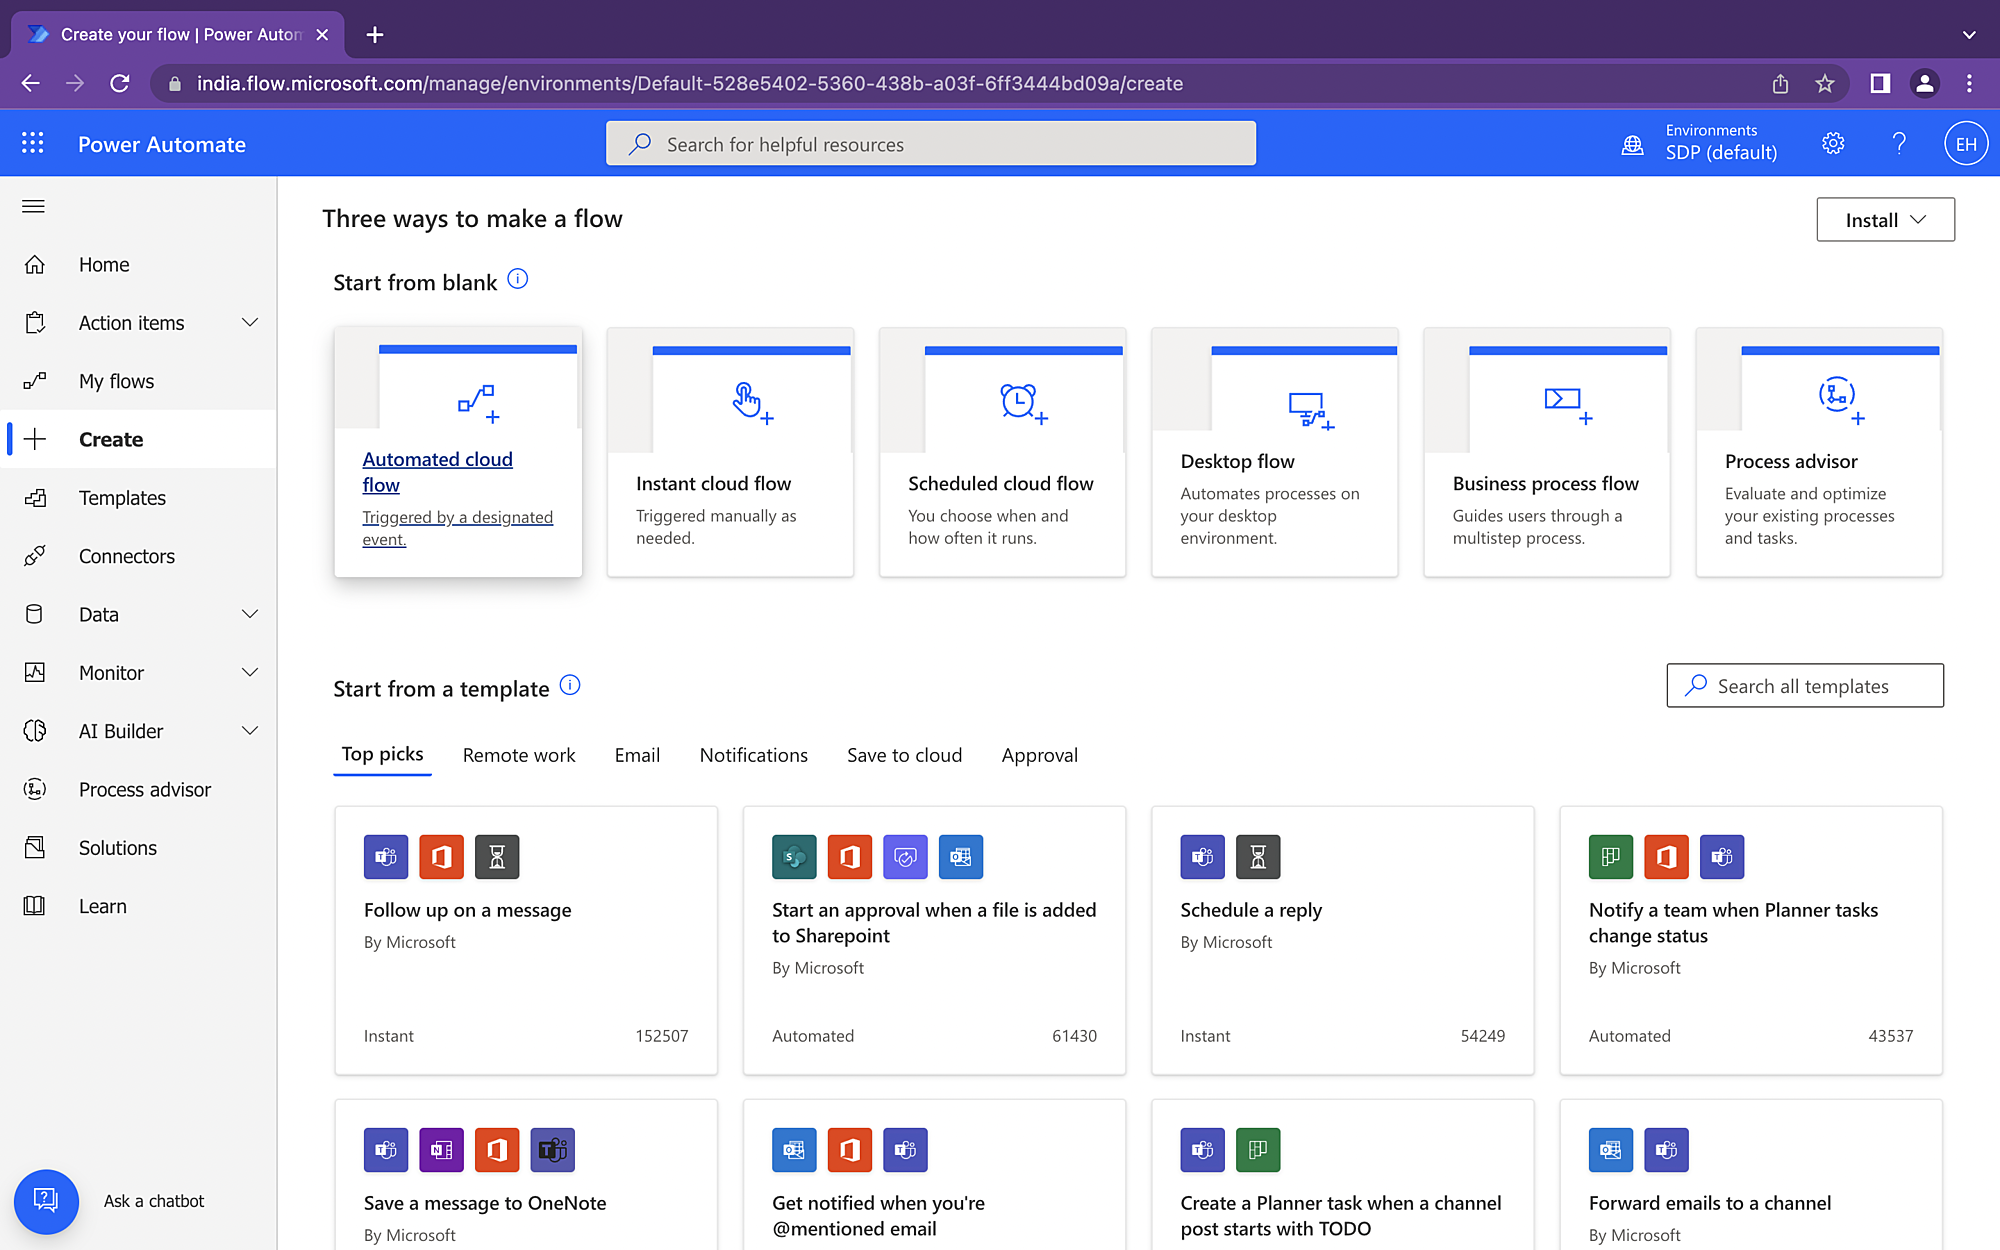
Task: Expand the Data section chevron
Action: (x=250, y=614)
